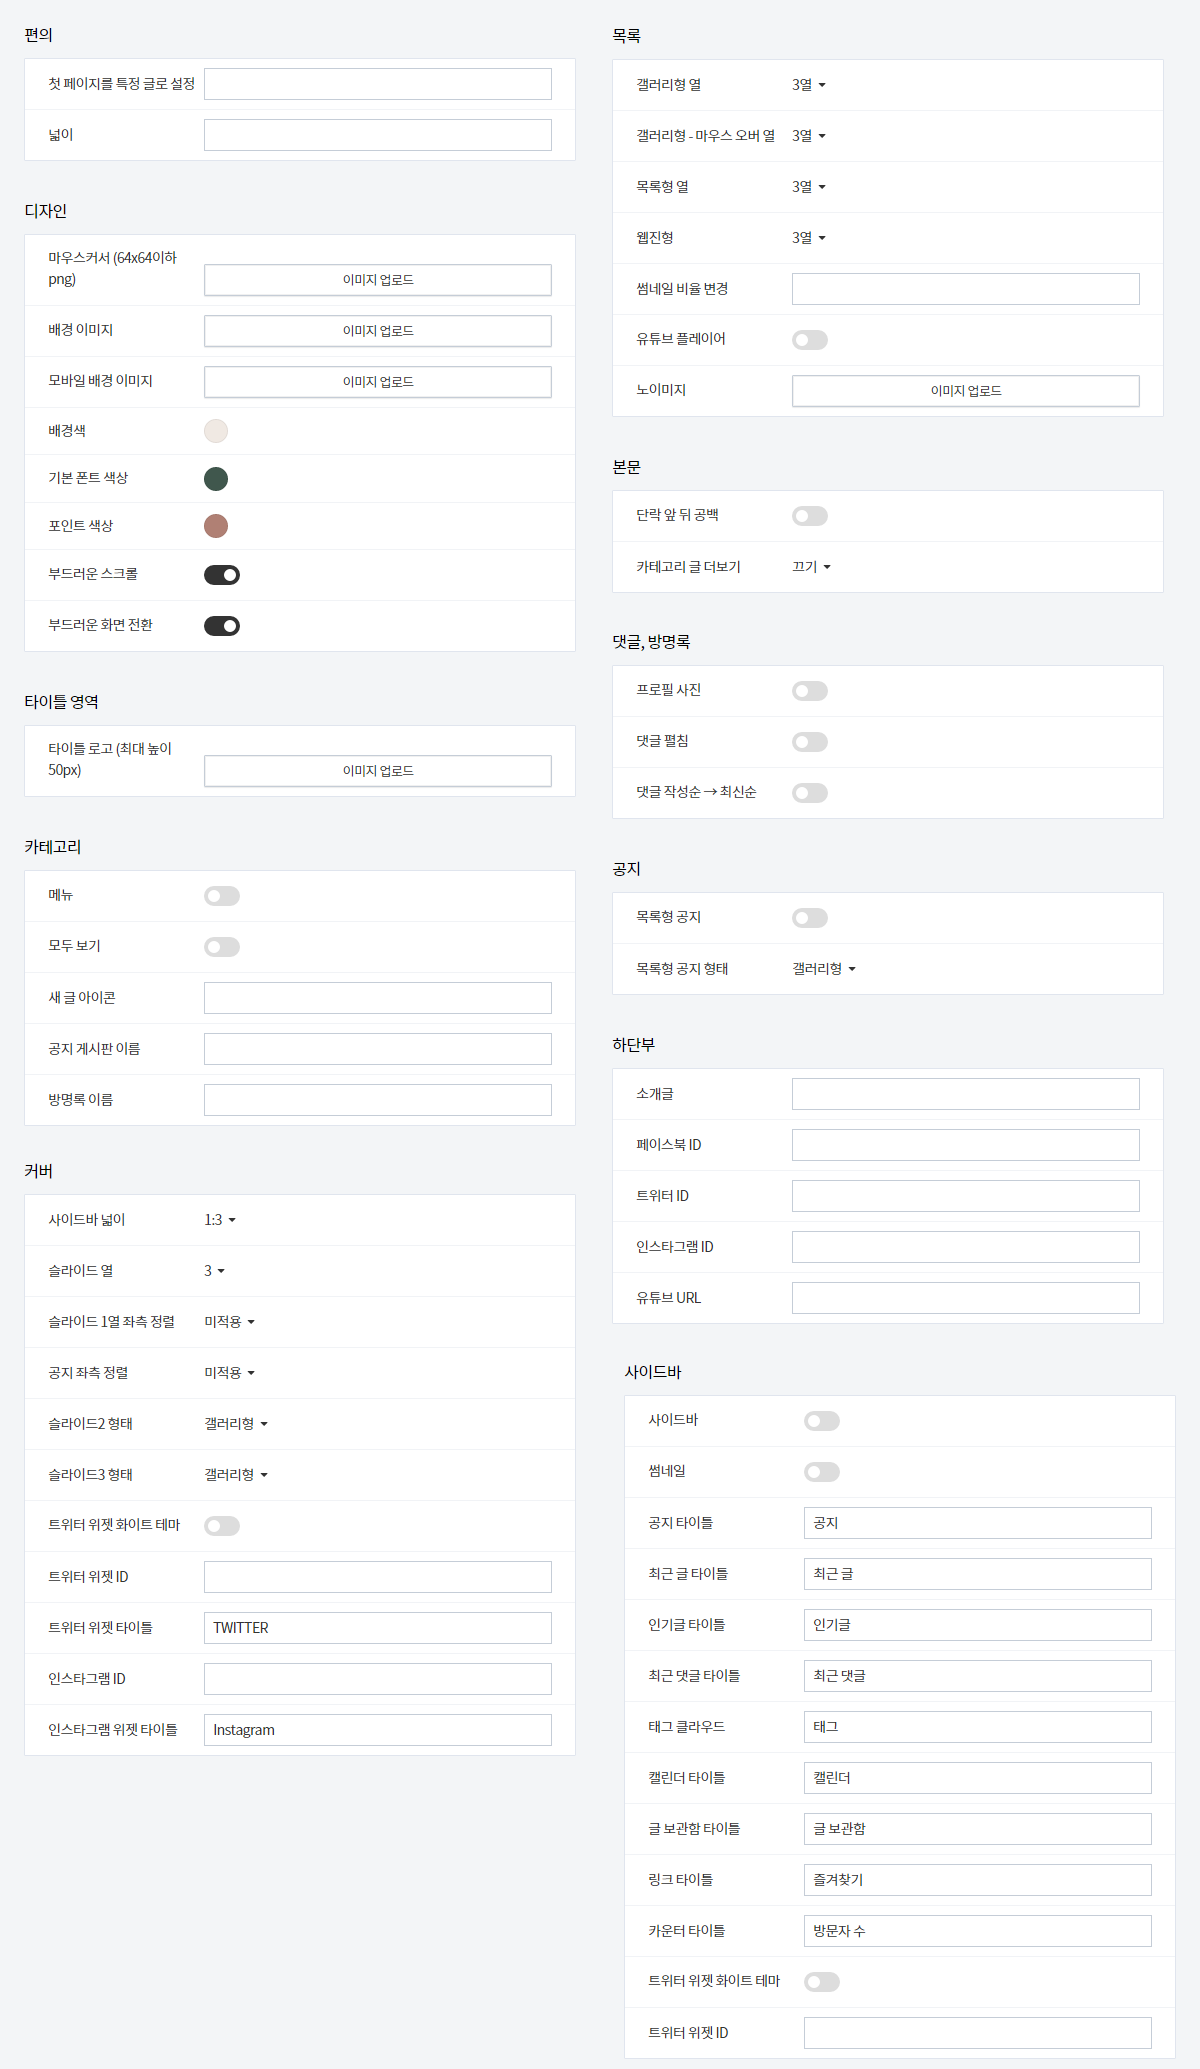The width and height of the screenshot is (1200, 2069).
Task: Click the 트위터 ID field in 하단부
Action: pyautogui.click(x=966, y=1196)
